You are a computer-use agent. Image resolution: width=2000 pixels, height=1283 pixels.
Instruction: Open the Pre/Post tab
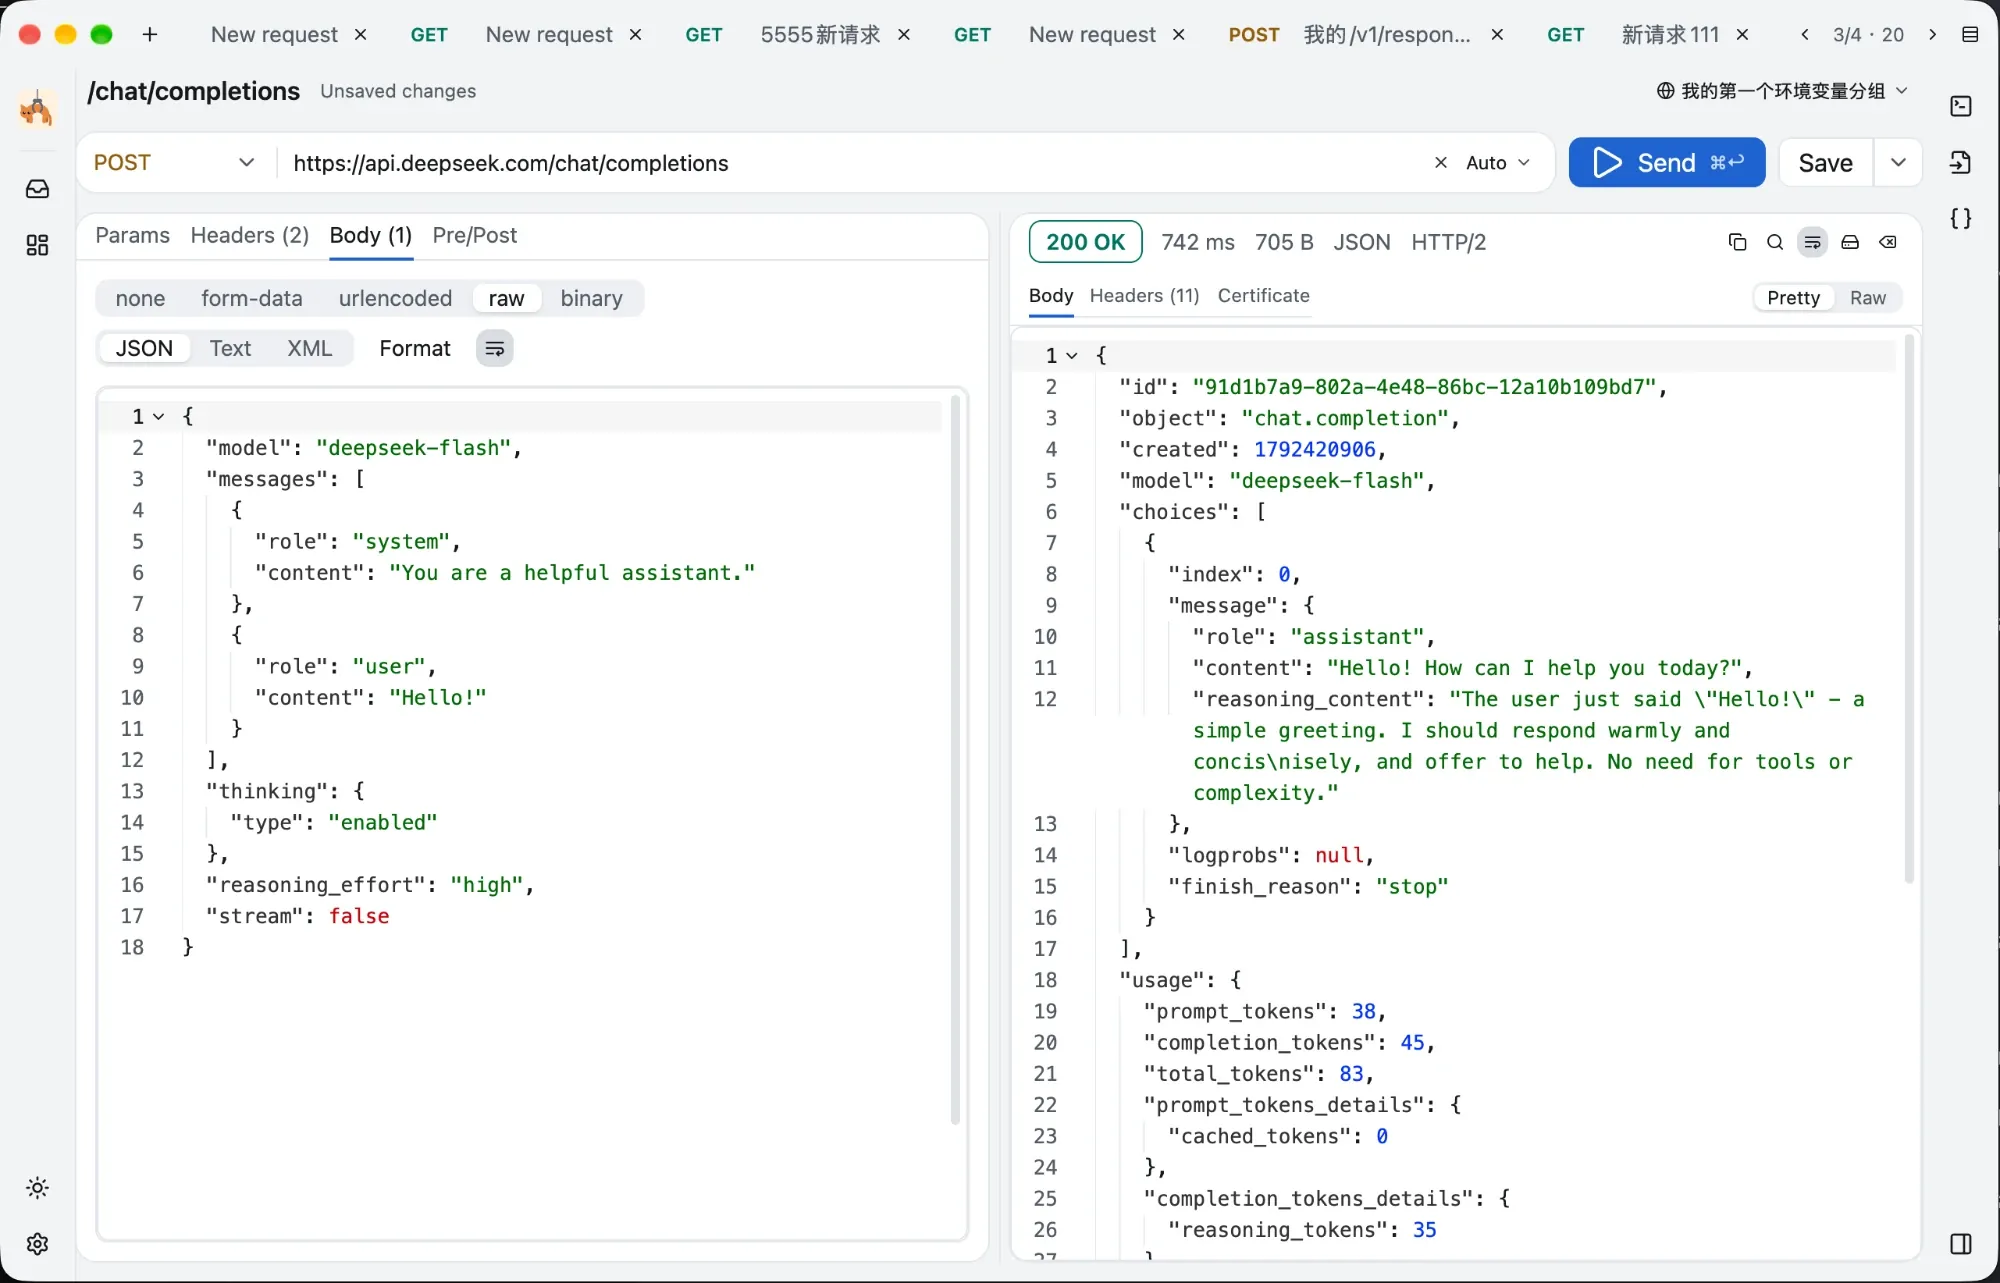[x=475, y=235]
